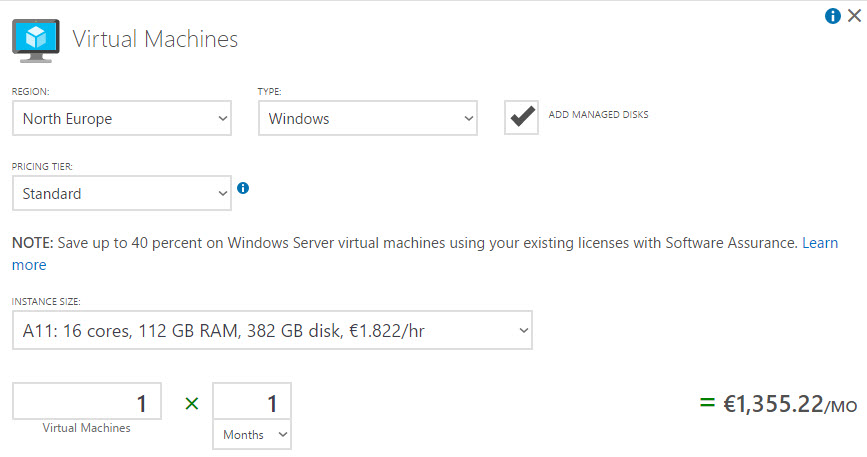Screen dimensions: 867x457
Task: Click the INSTANCE SIZE label
Action: [46, 302]
